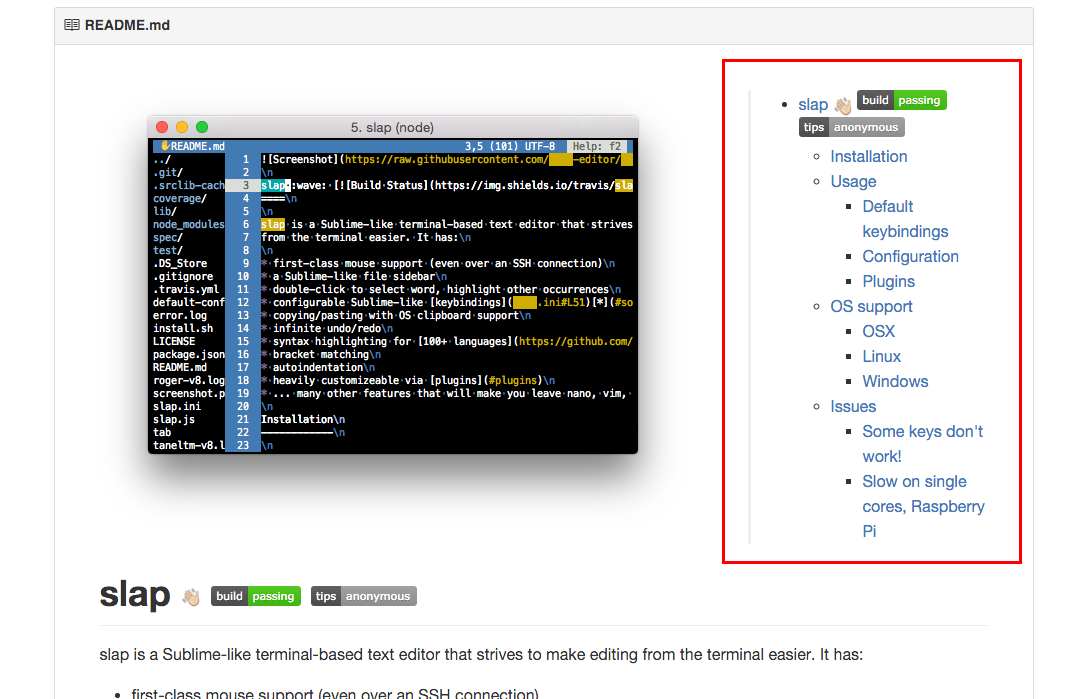Click the yellow minimize dot in the terminal screenshot
1088x699 pixels.
coord(182,127)
